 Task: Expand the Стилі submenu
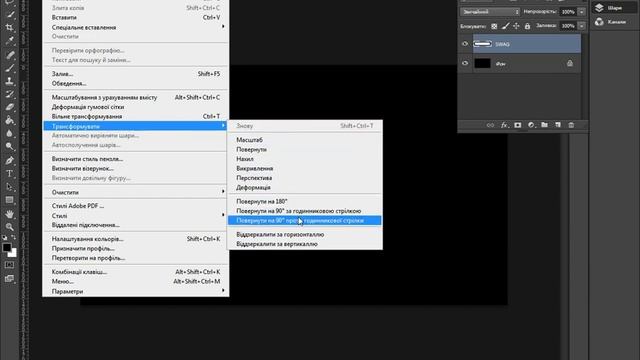[x=136, y=216]
